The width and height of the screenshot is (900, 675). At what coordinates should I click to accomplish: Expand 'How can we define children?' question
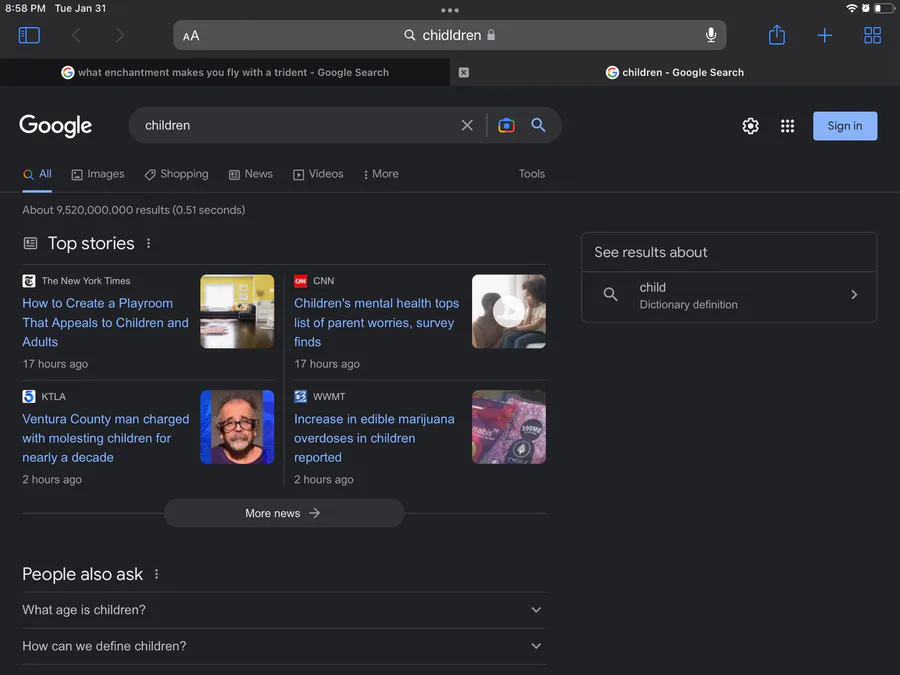click(284, 646)
